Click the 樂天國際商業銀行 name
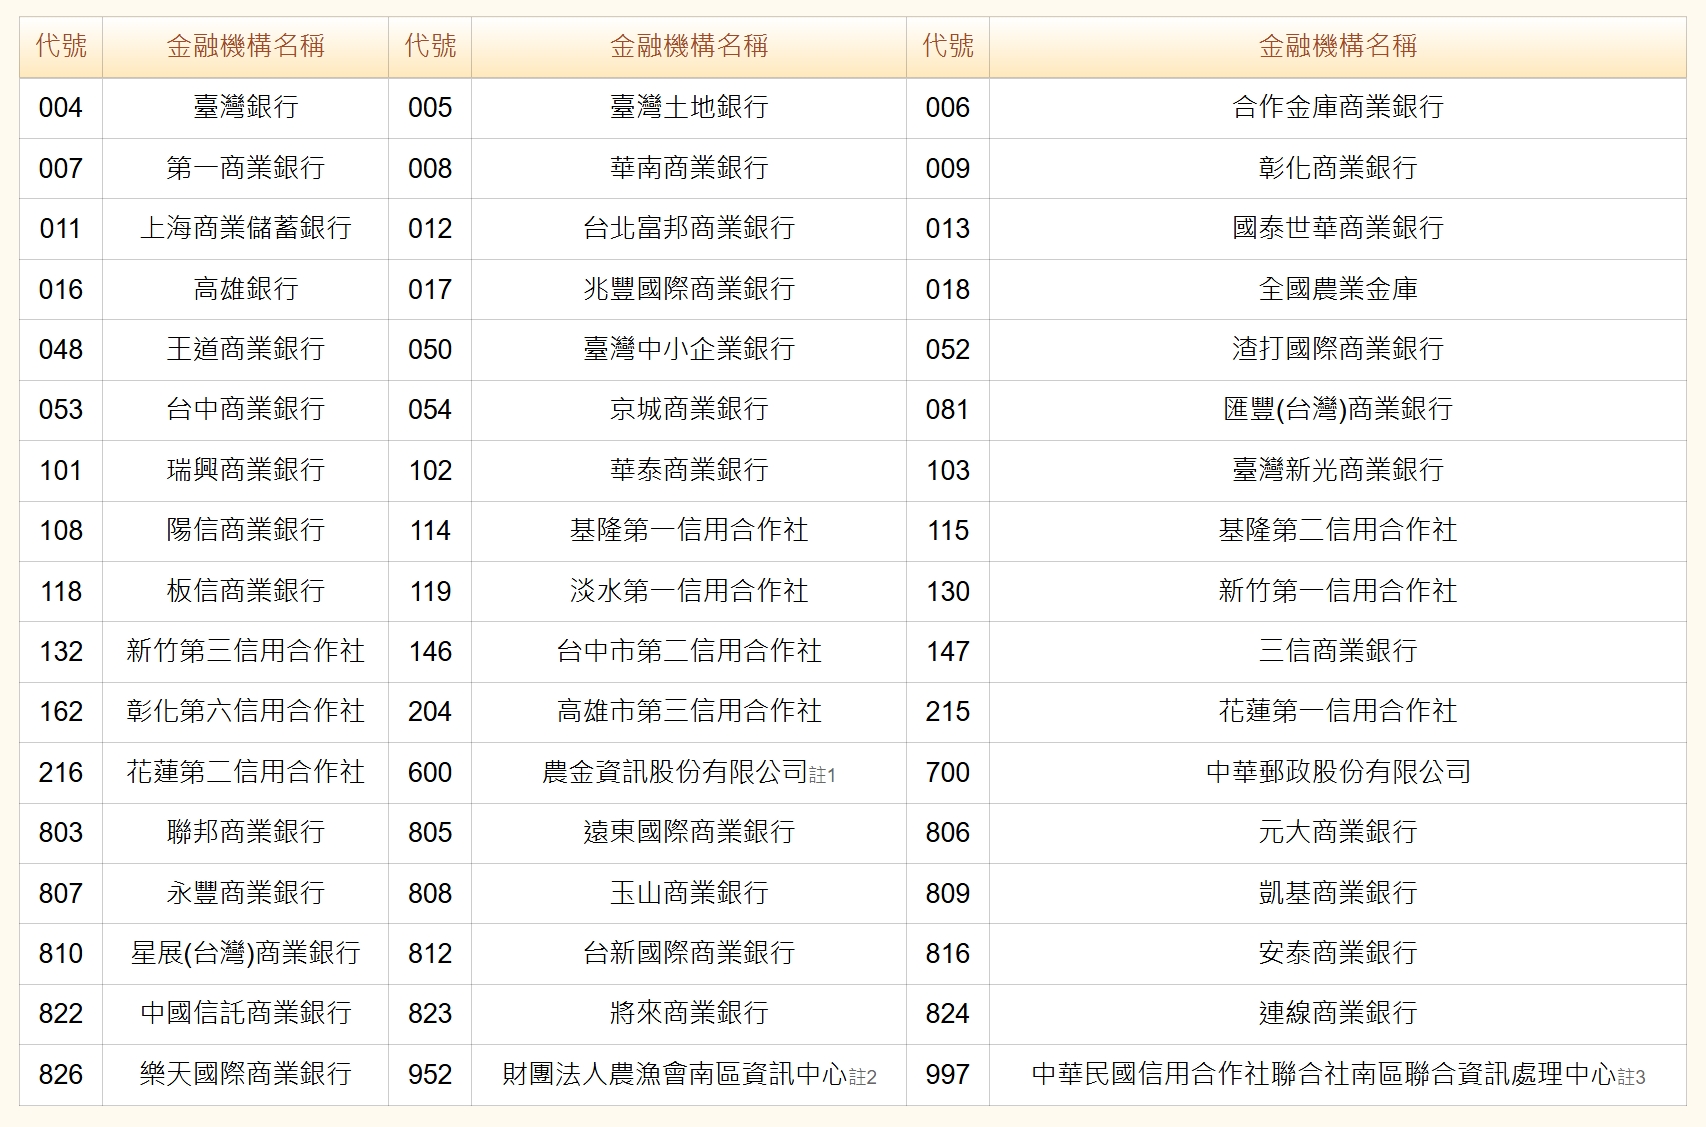Screen dimensions: 1706x1127 pyautogui.click(x=245, y=1074)
